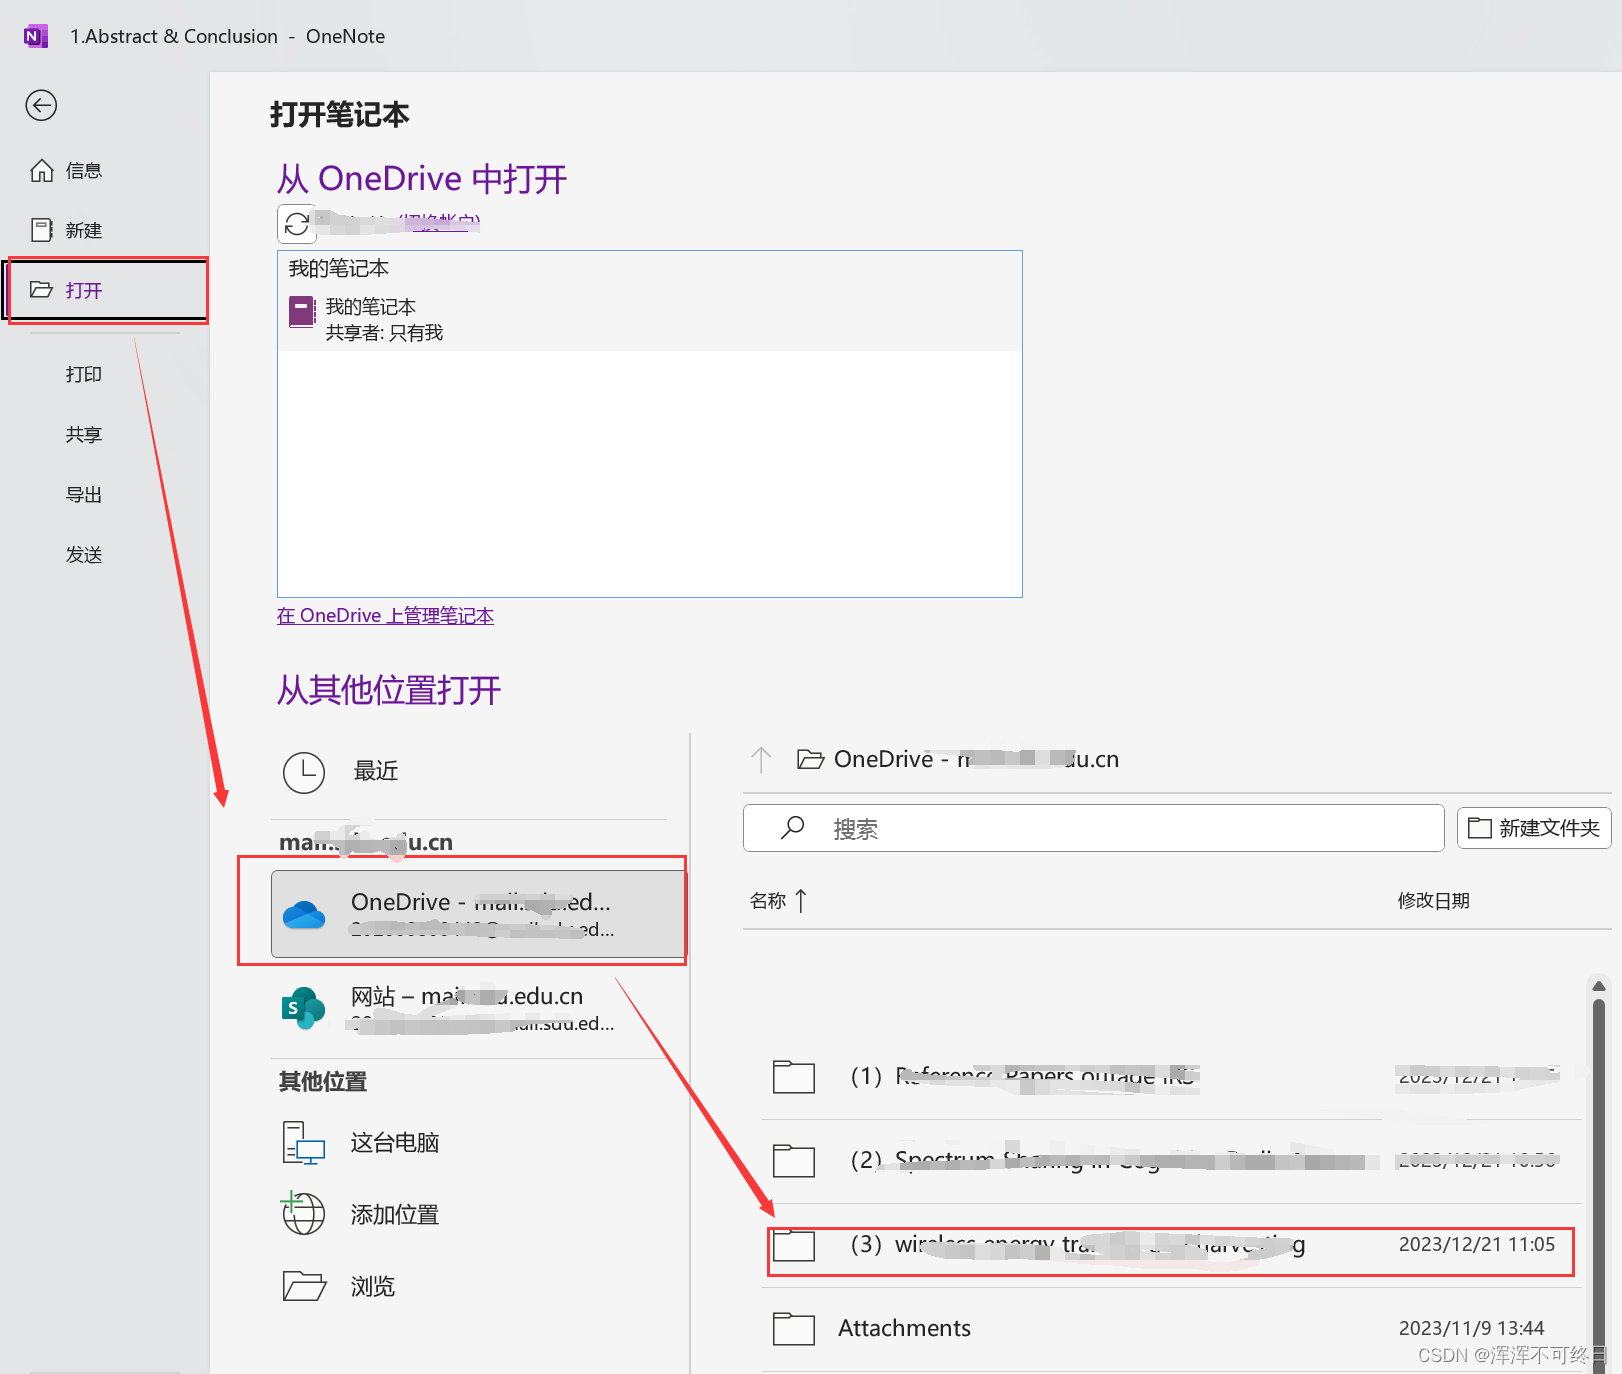
Task: Click 浏览 browse folder
Action: click(x=470, y=1287)
